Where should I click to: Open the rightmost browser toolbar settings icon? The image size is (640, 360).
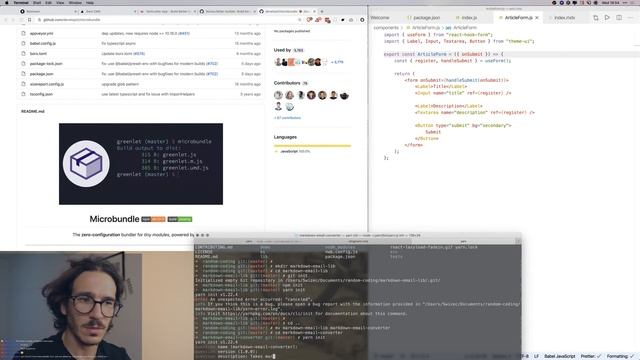(362, 20)
